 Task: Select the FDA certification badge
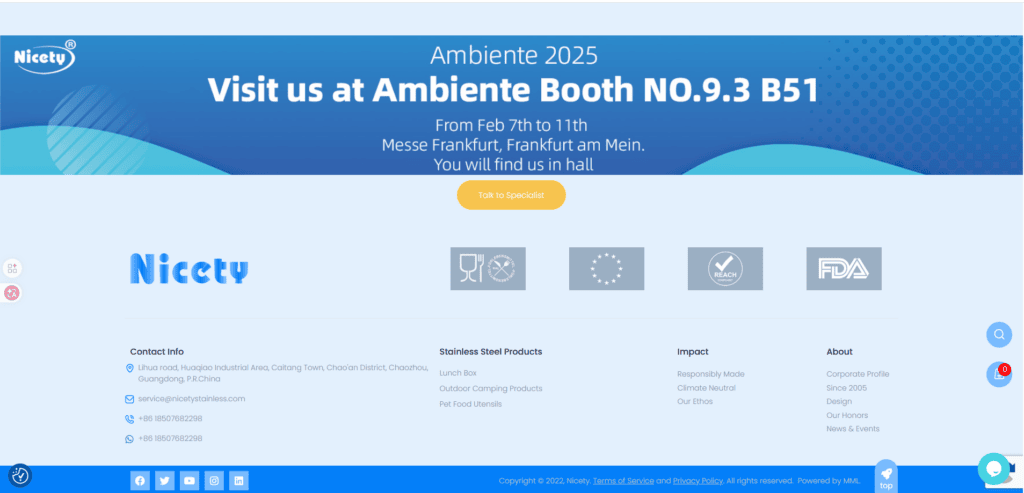(x=844, y=268)
